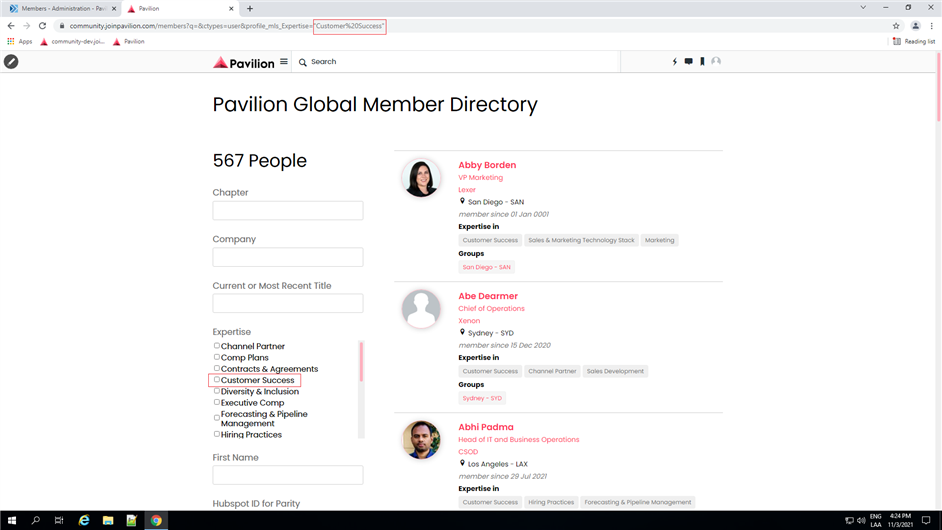Open the community-dev bookmark

pyautogui.click(x=72, y=41)
